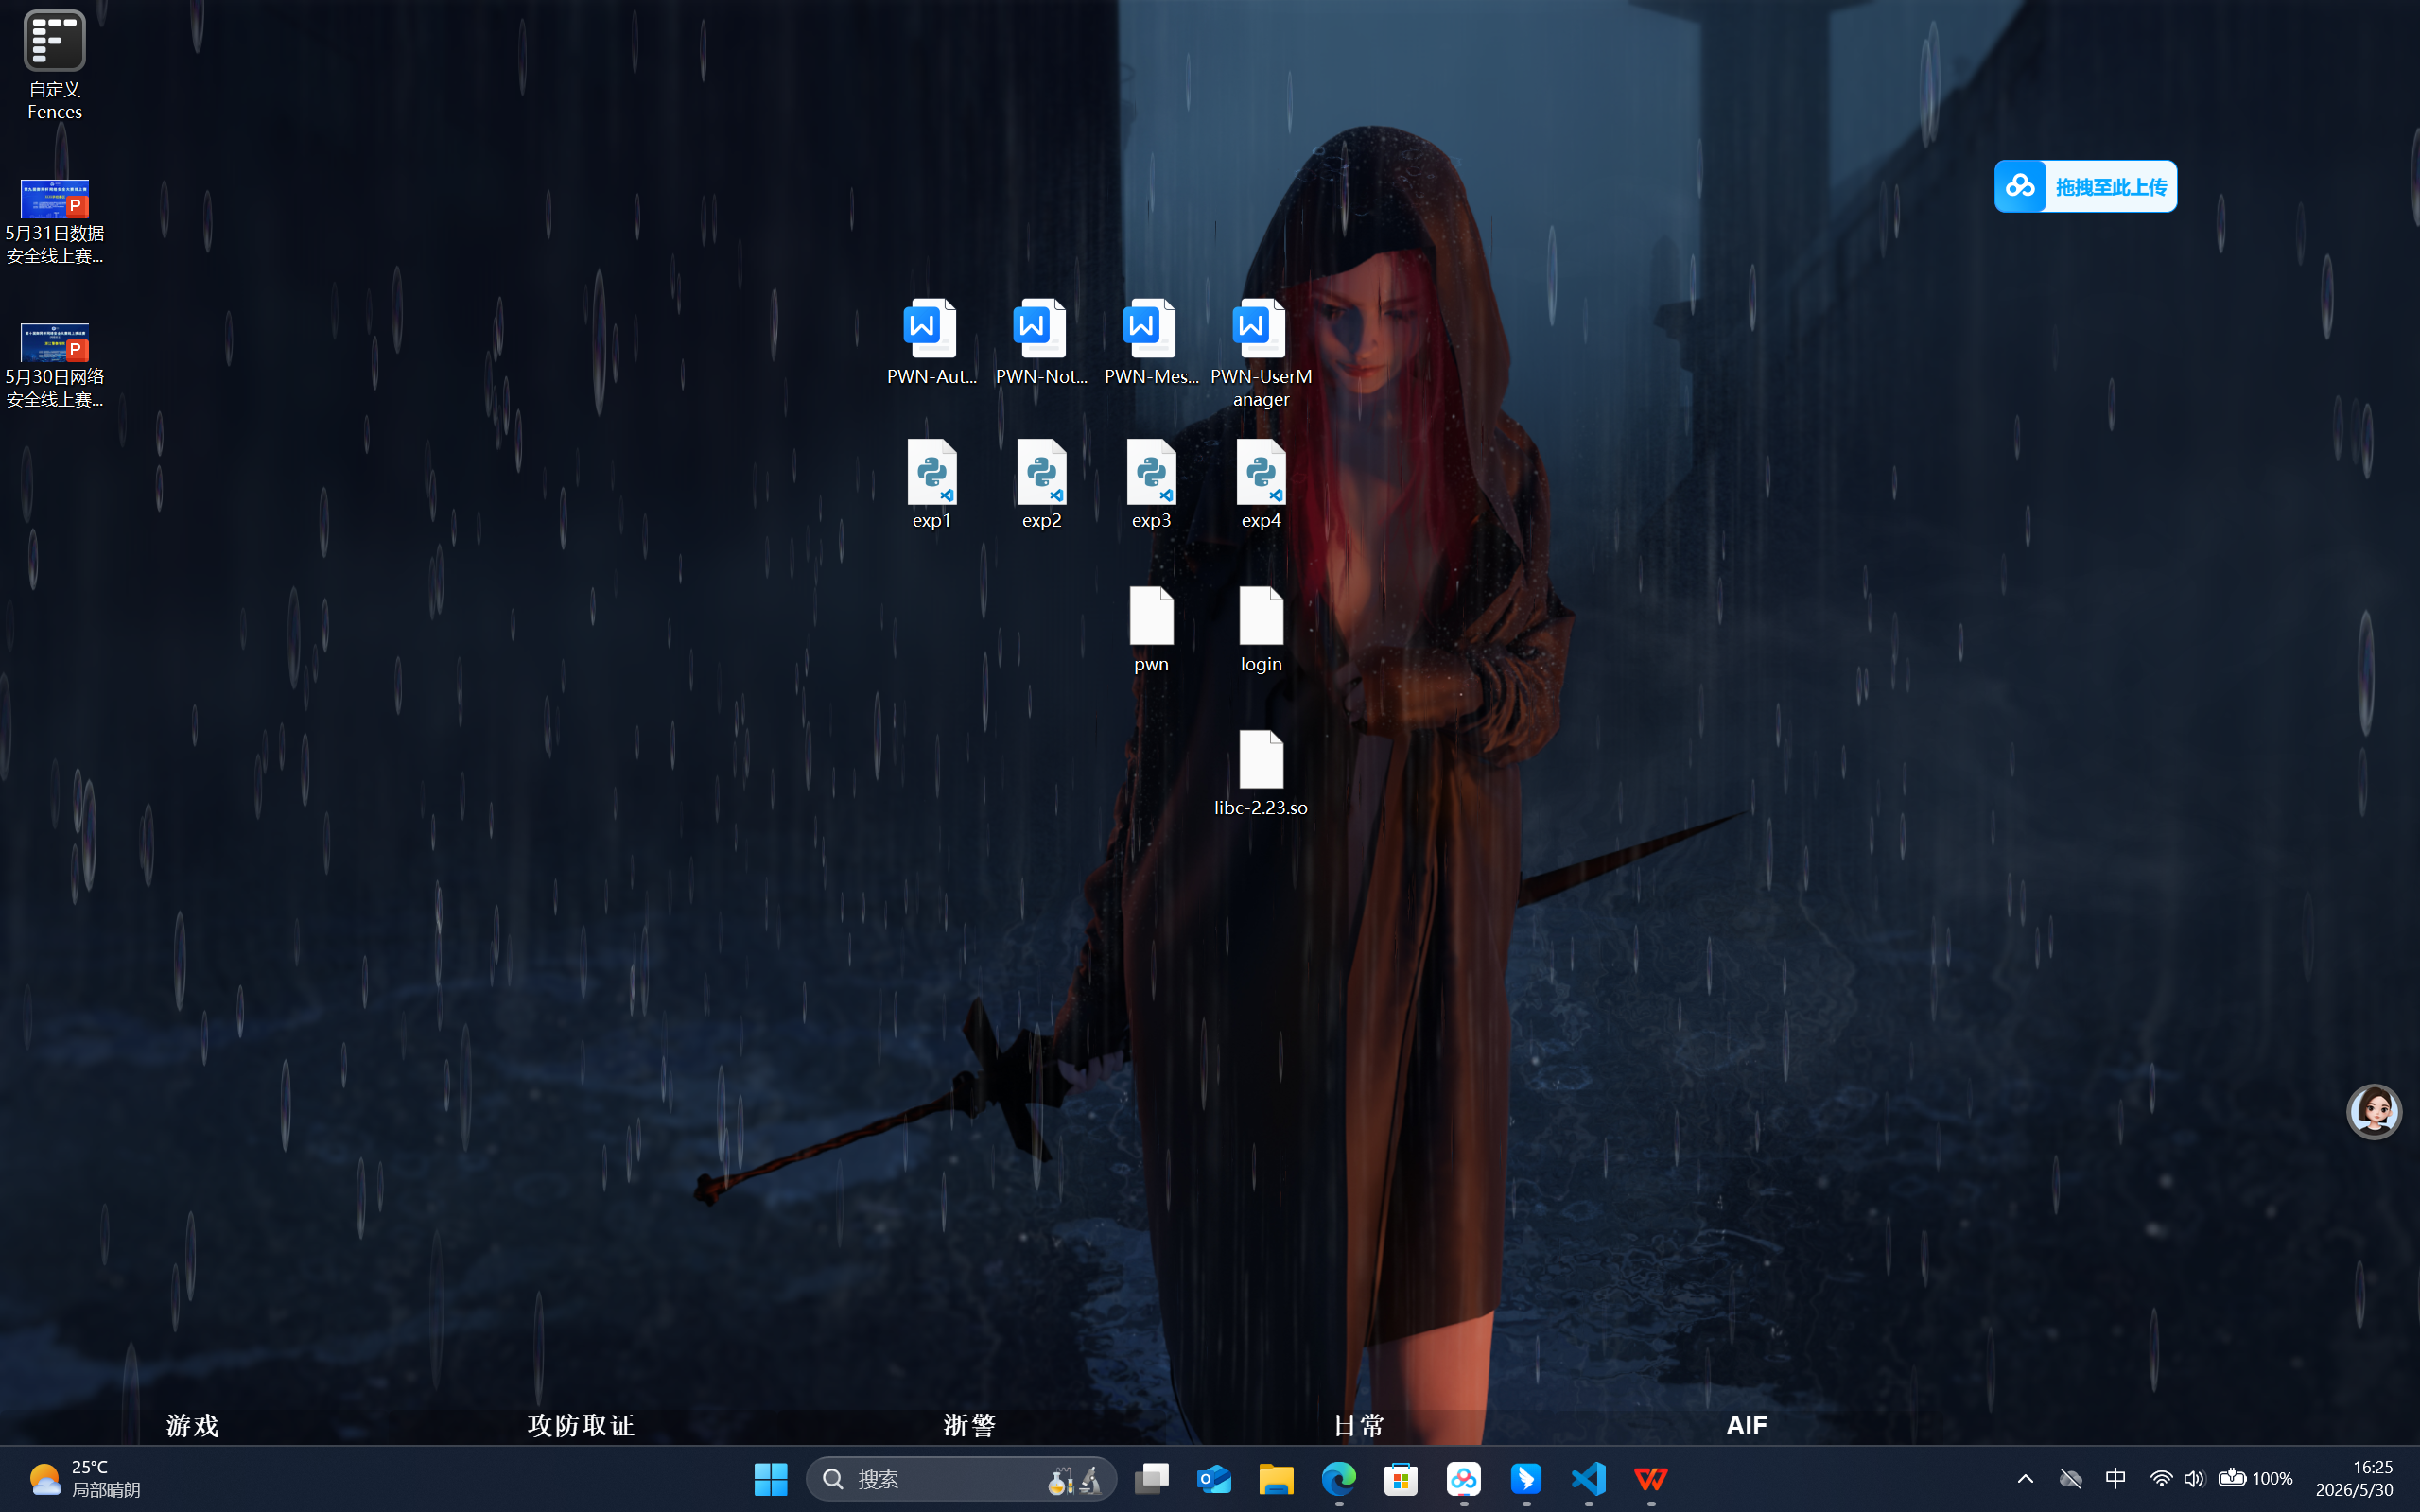The height and width of the screenshot is (1512, 2420).
Task: Select the exp1 Python file
Action: pyautogui.click(x=931, y=485)
